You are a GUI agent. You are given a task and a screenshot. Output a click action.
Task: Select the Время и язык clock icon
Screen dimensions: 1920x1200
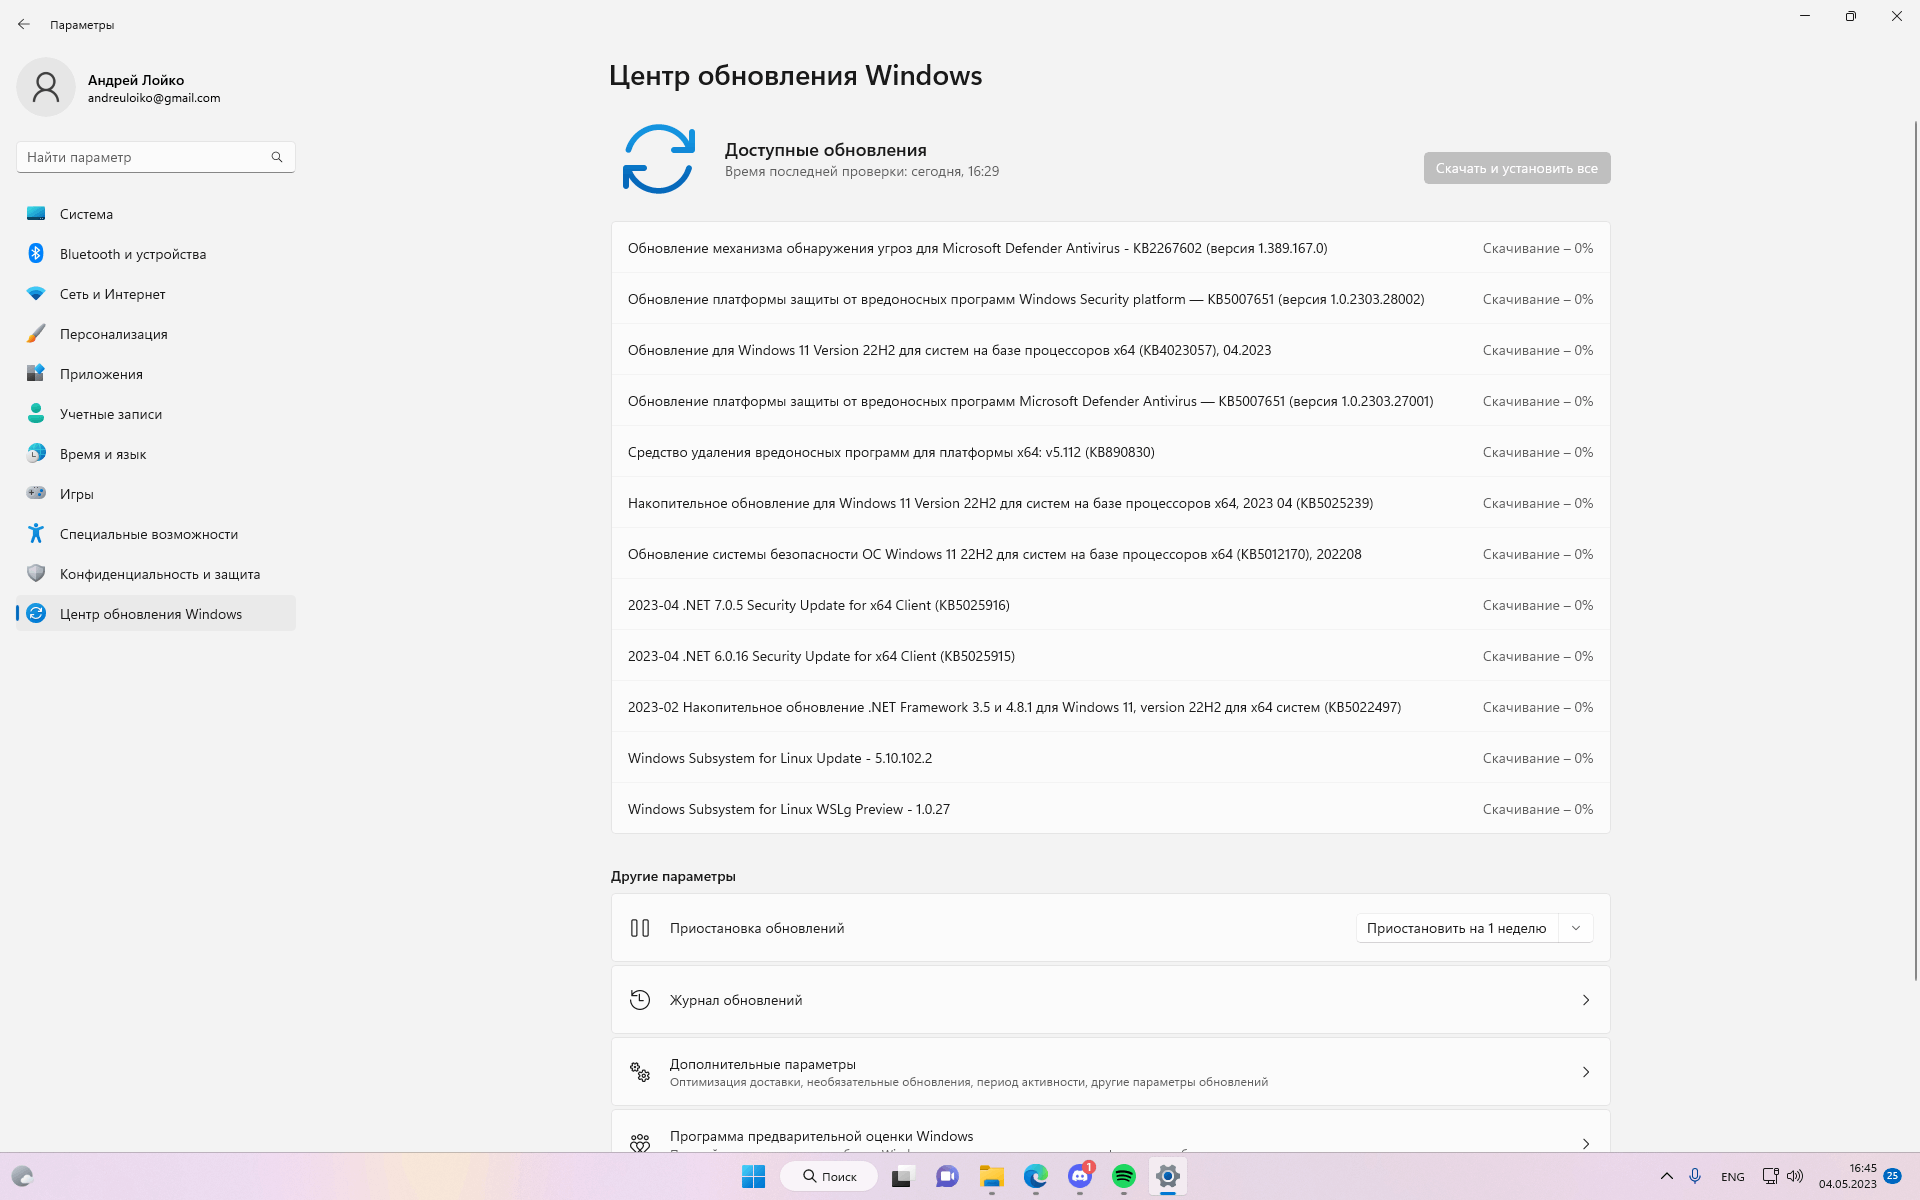tap(36, 453)
